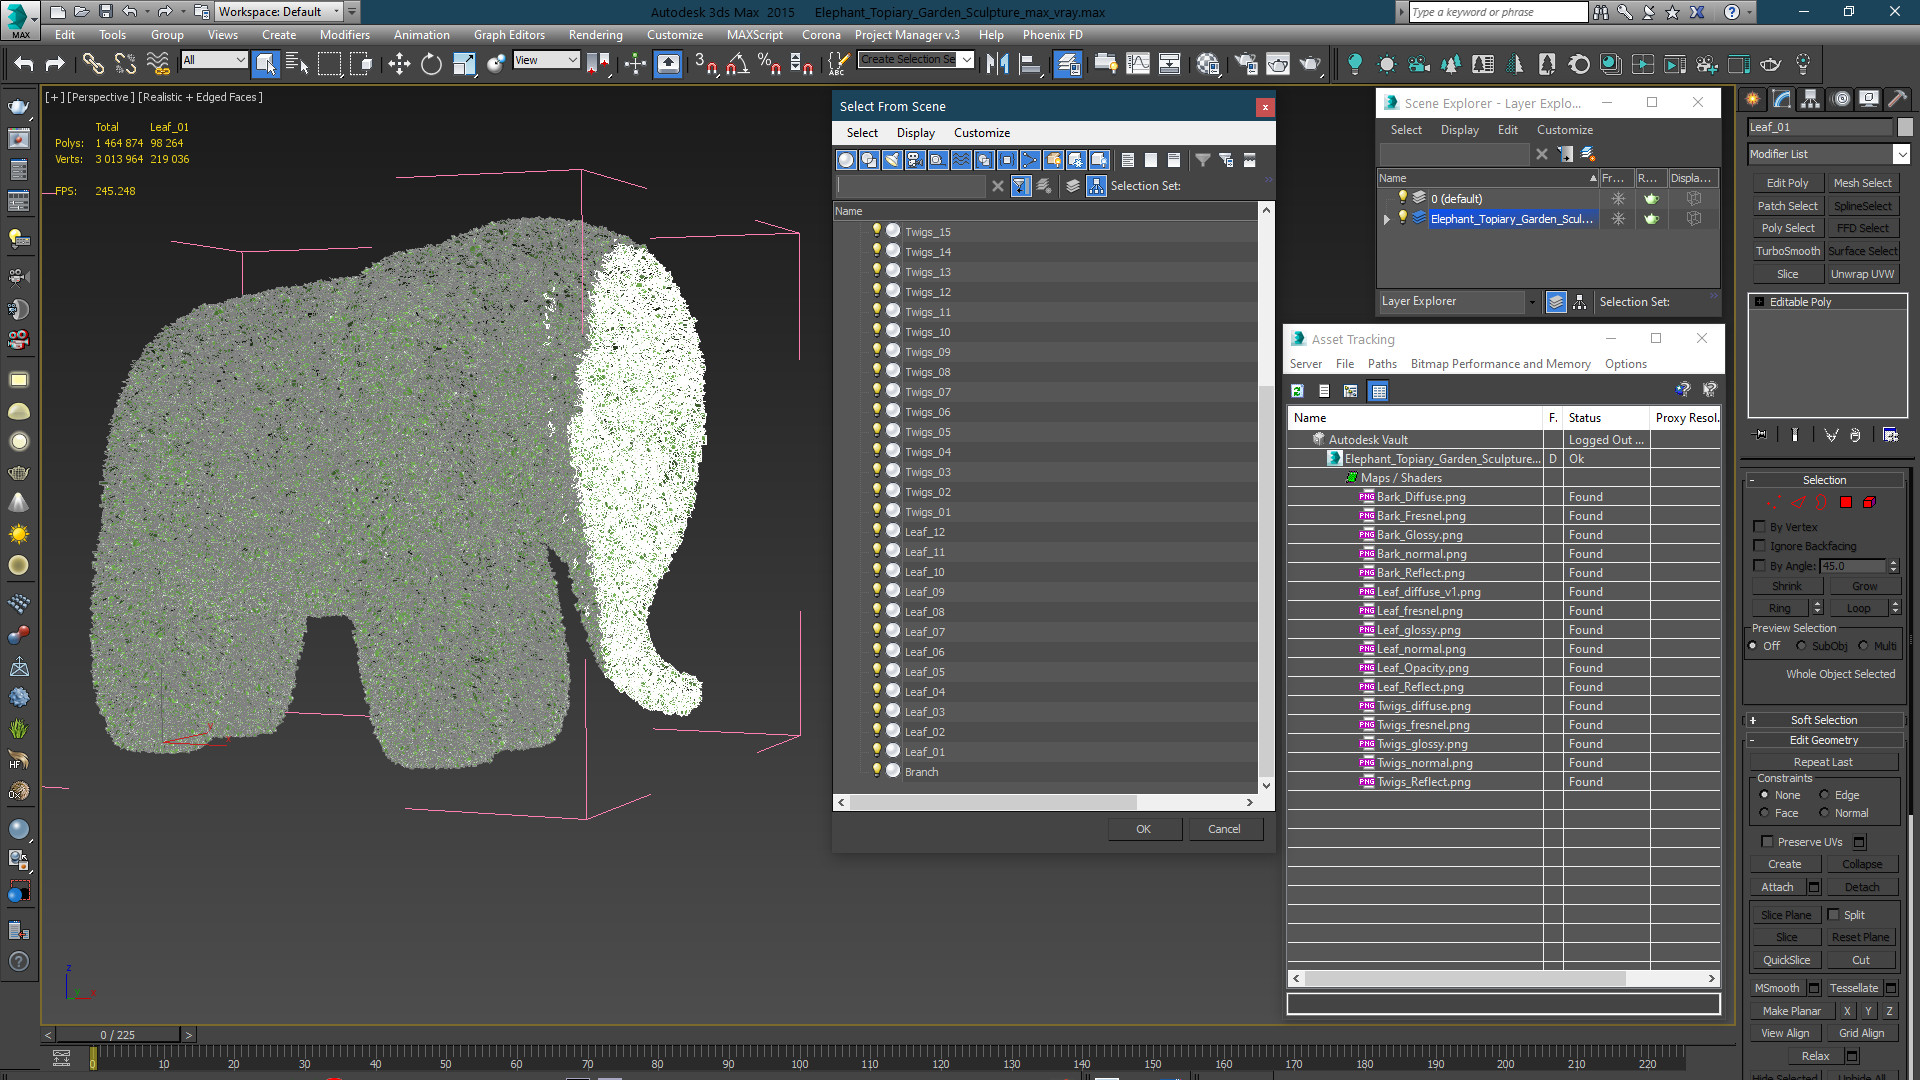This screenshot has height=1080, width=1920.
Task: Select Leaf_diffuse_v1.png in Asset Tracking
Action: [x=1428, y=592]
